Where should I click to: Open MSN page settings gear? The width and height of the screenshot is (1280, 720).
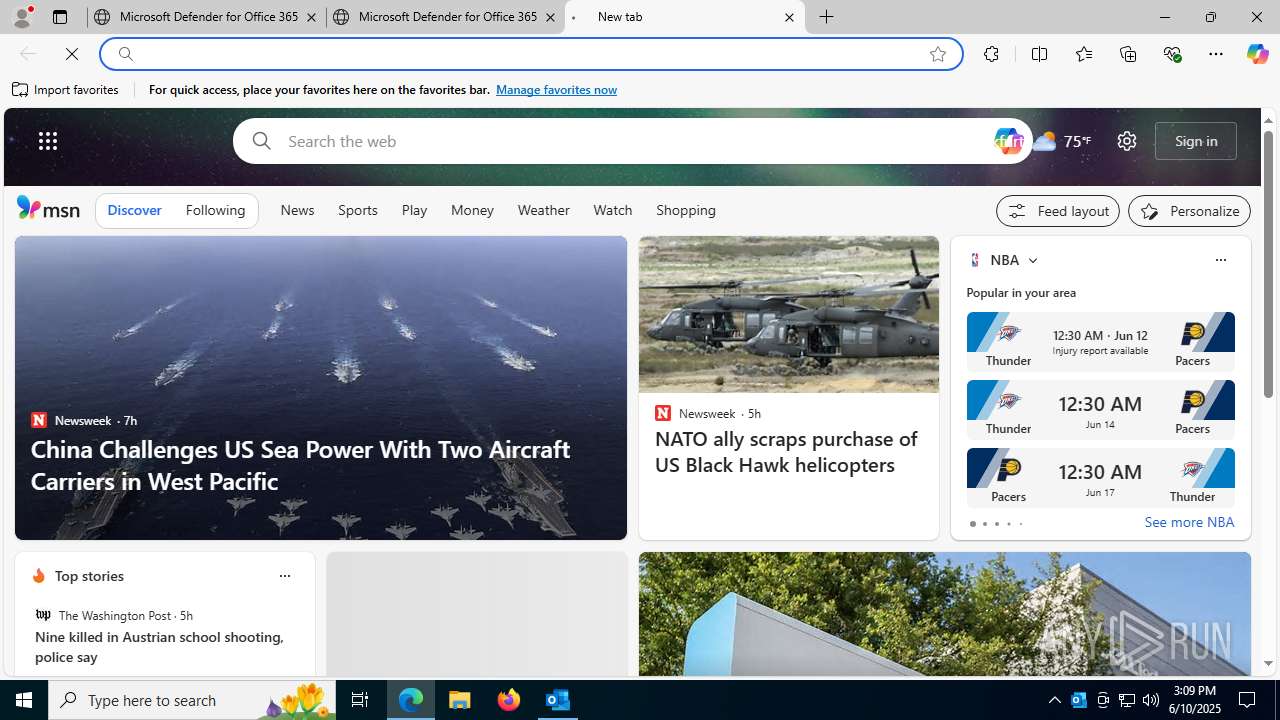[x=1127, y=141]
